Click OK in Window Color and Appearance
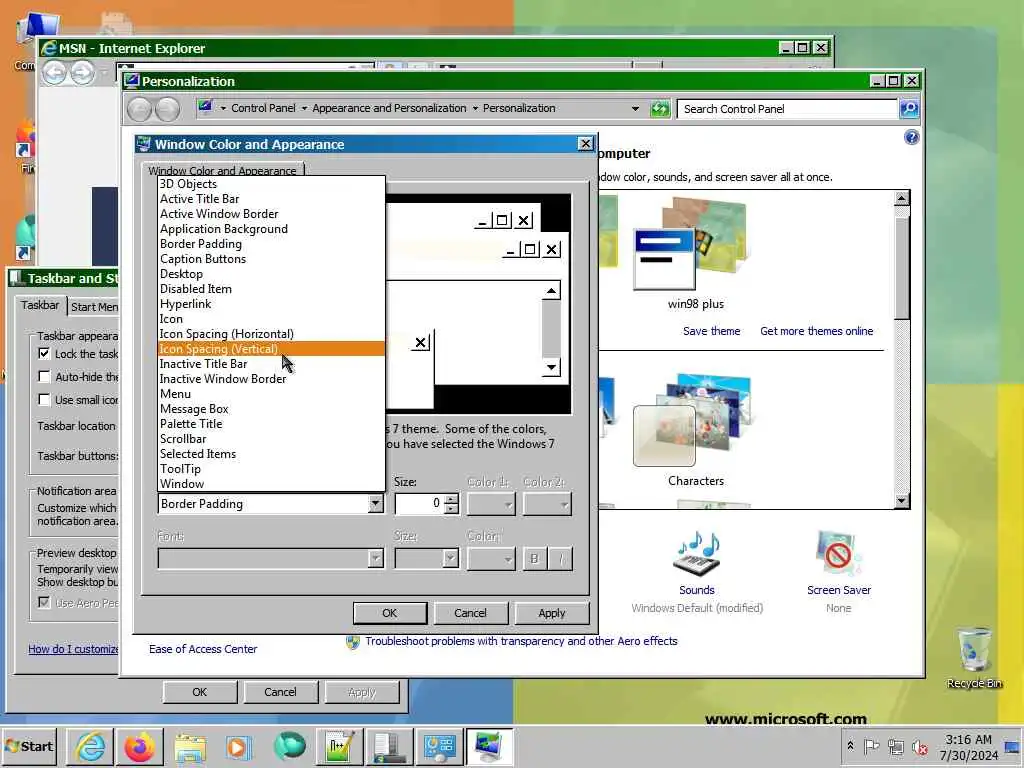Viewport: 1024px width, 768px height. [390, 613]
